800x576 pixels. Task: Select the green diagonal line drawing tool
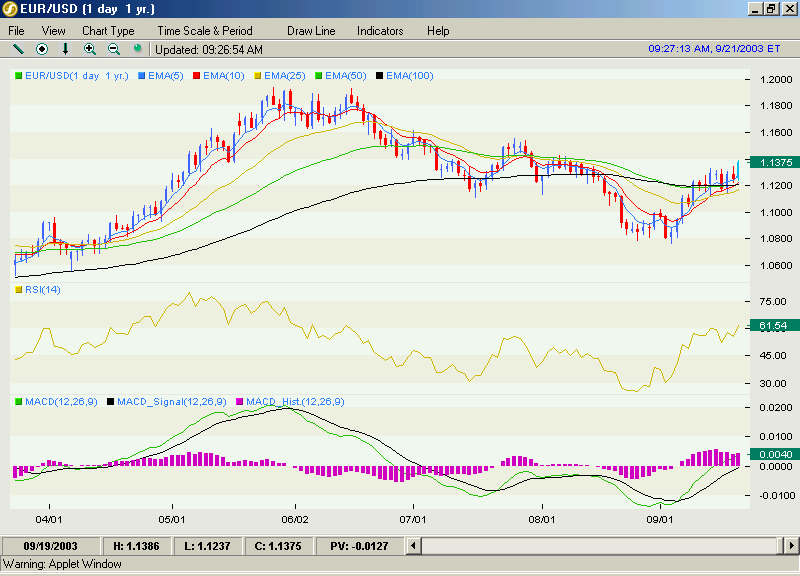18,49
